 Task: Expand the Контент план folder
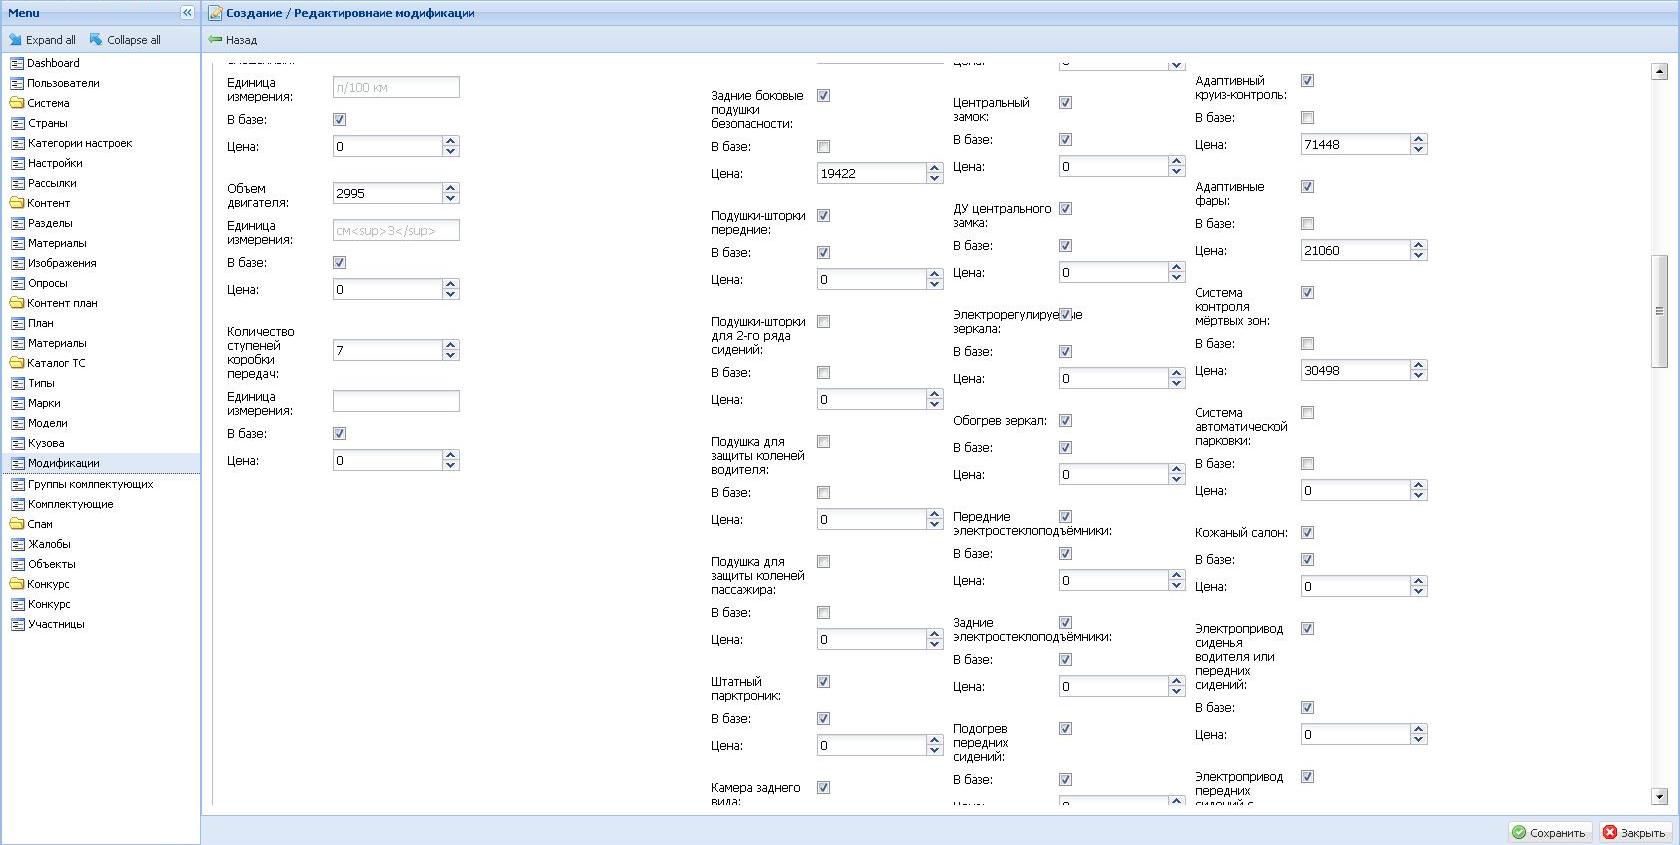[x=17, y=303]
